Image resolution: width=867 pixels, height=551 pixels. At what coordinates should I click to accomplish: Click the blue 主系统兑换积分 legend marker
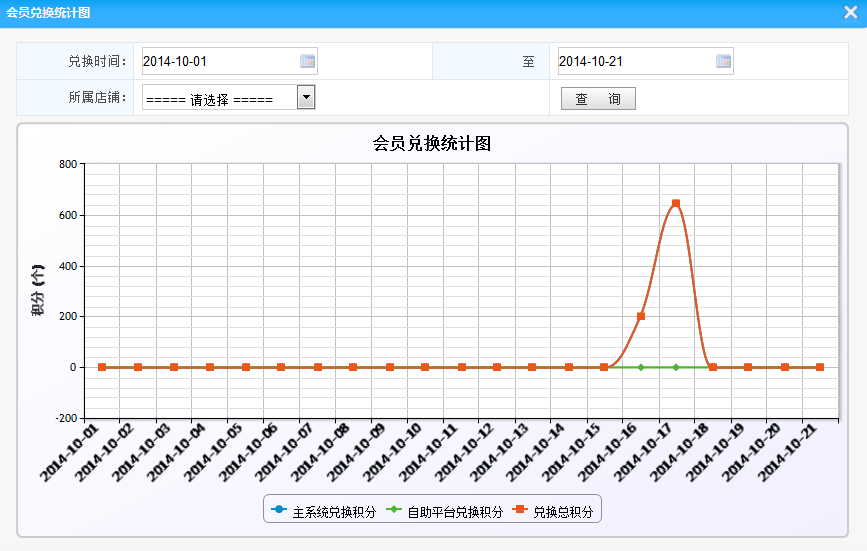click(279, 511)
